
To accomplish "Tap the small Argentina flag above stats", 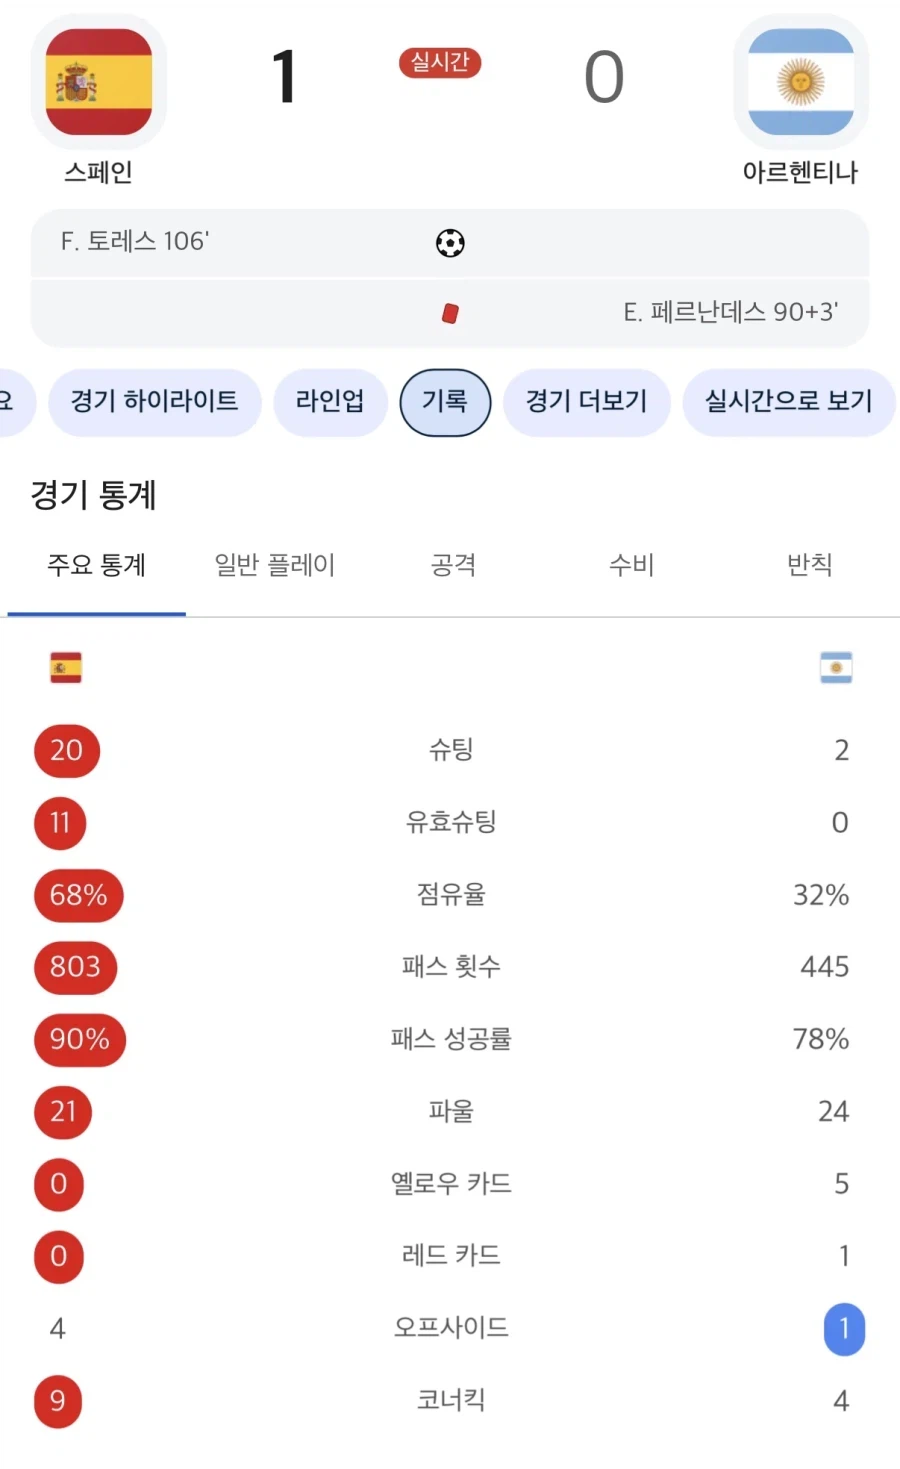I will [x=836, y=667].
